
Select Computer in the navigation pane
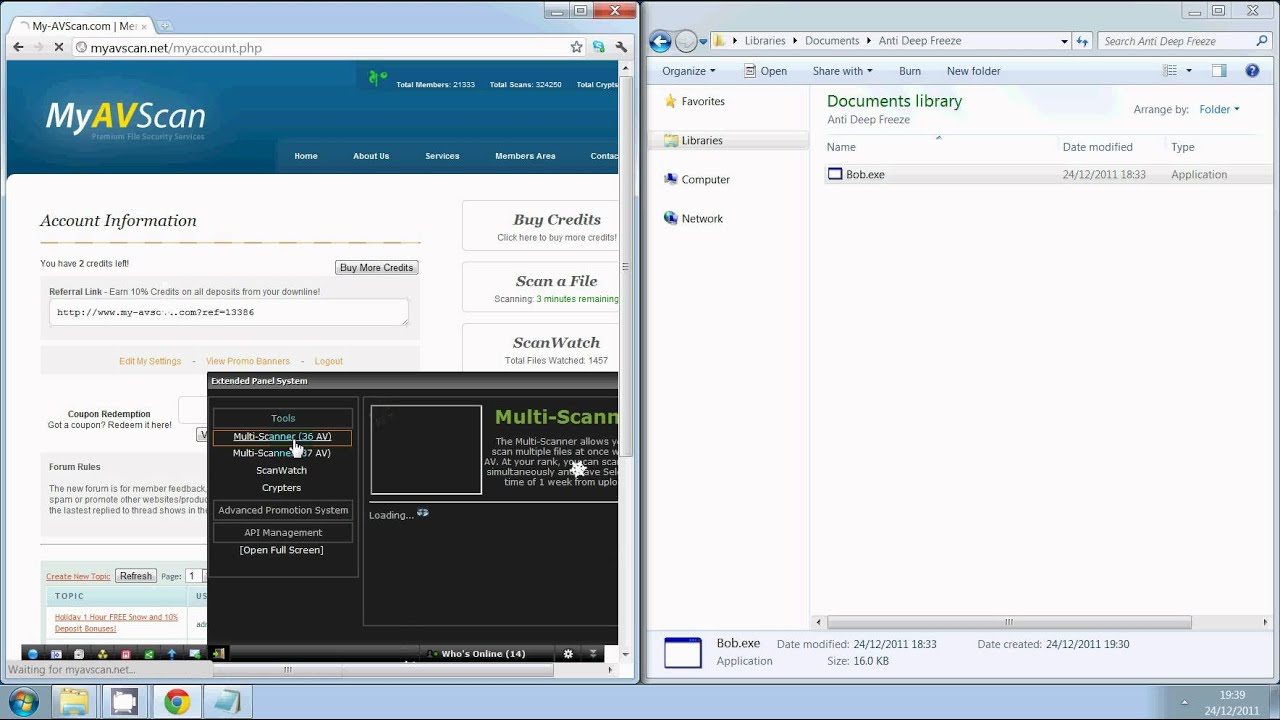coord(697,180)
